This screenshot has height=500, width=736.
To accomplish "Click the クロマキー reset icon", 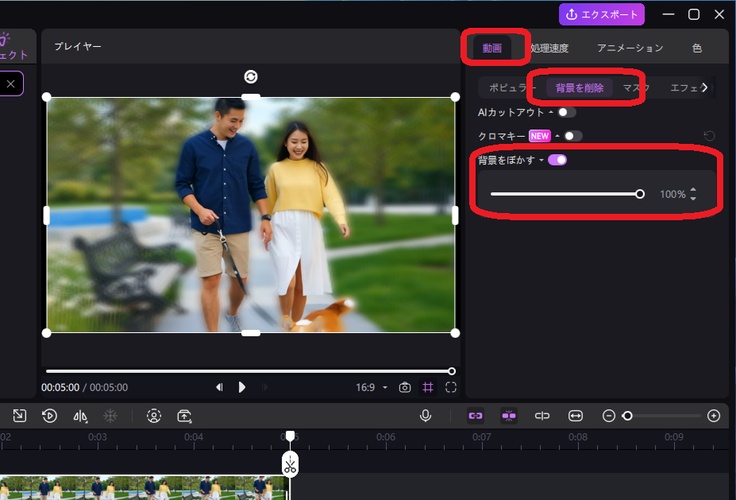I will point(709,136).
